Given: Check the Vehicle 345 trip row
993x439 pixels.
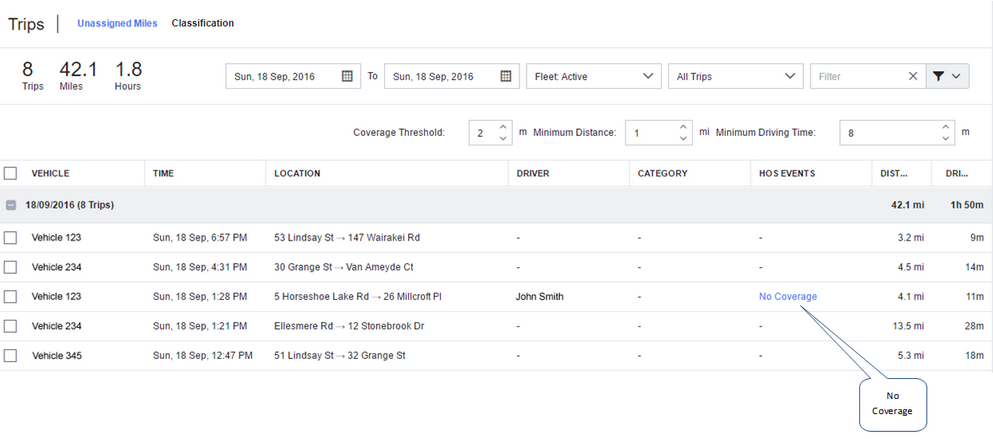Looking at the screenshot, I should pyautogui.click(x=10, y=355).
